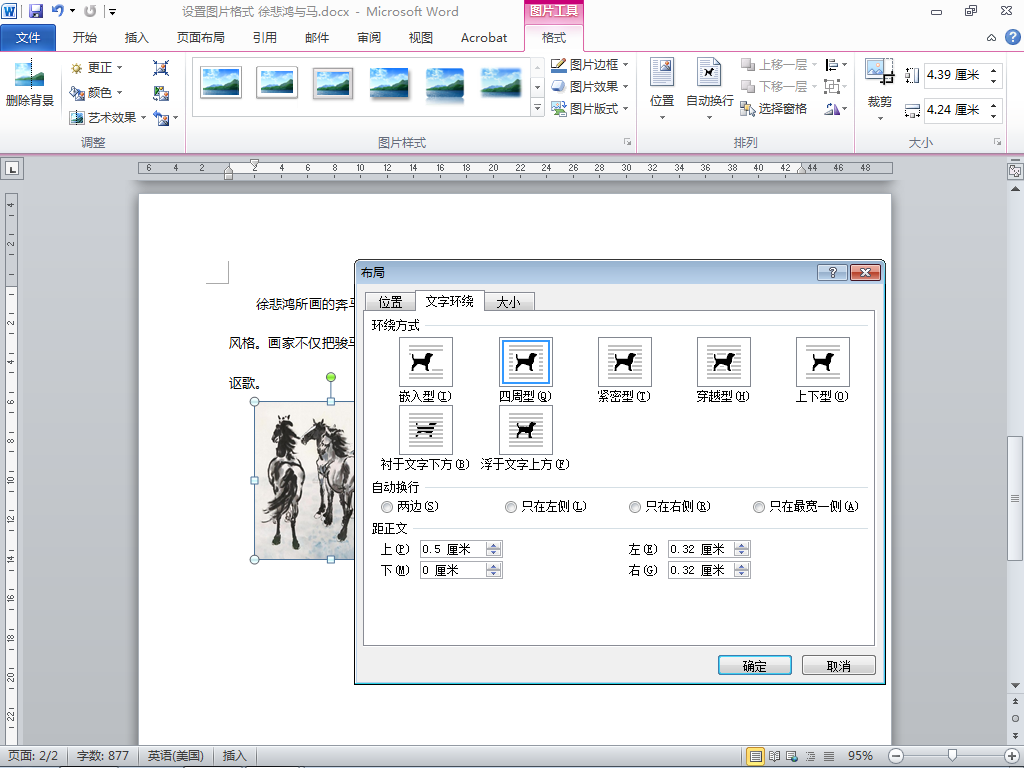Screen dimensions: 1024x768
Task: Click the redo icon in title bar
Action: click(x=91, y=11)
